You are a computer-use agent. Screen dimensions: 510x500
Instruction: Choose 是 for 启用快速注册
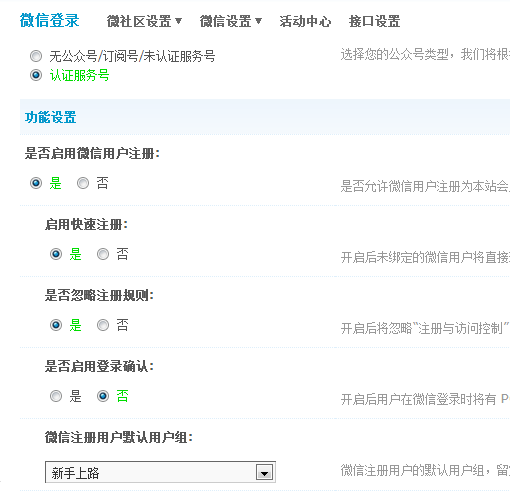(56, 254)
